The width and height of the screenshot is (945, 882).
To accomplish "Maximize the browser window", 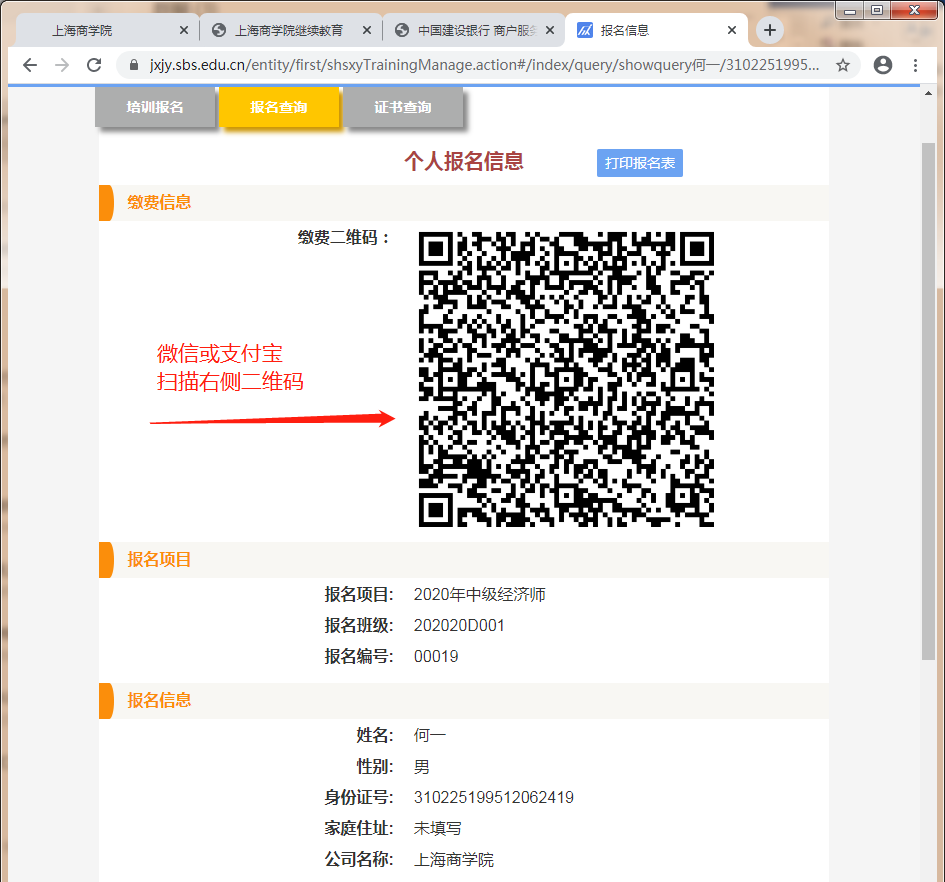I will click(877, 10).
